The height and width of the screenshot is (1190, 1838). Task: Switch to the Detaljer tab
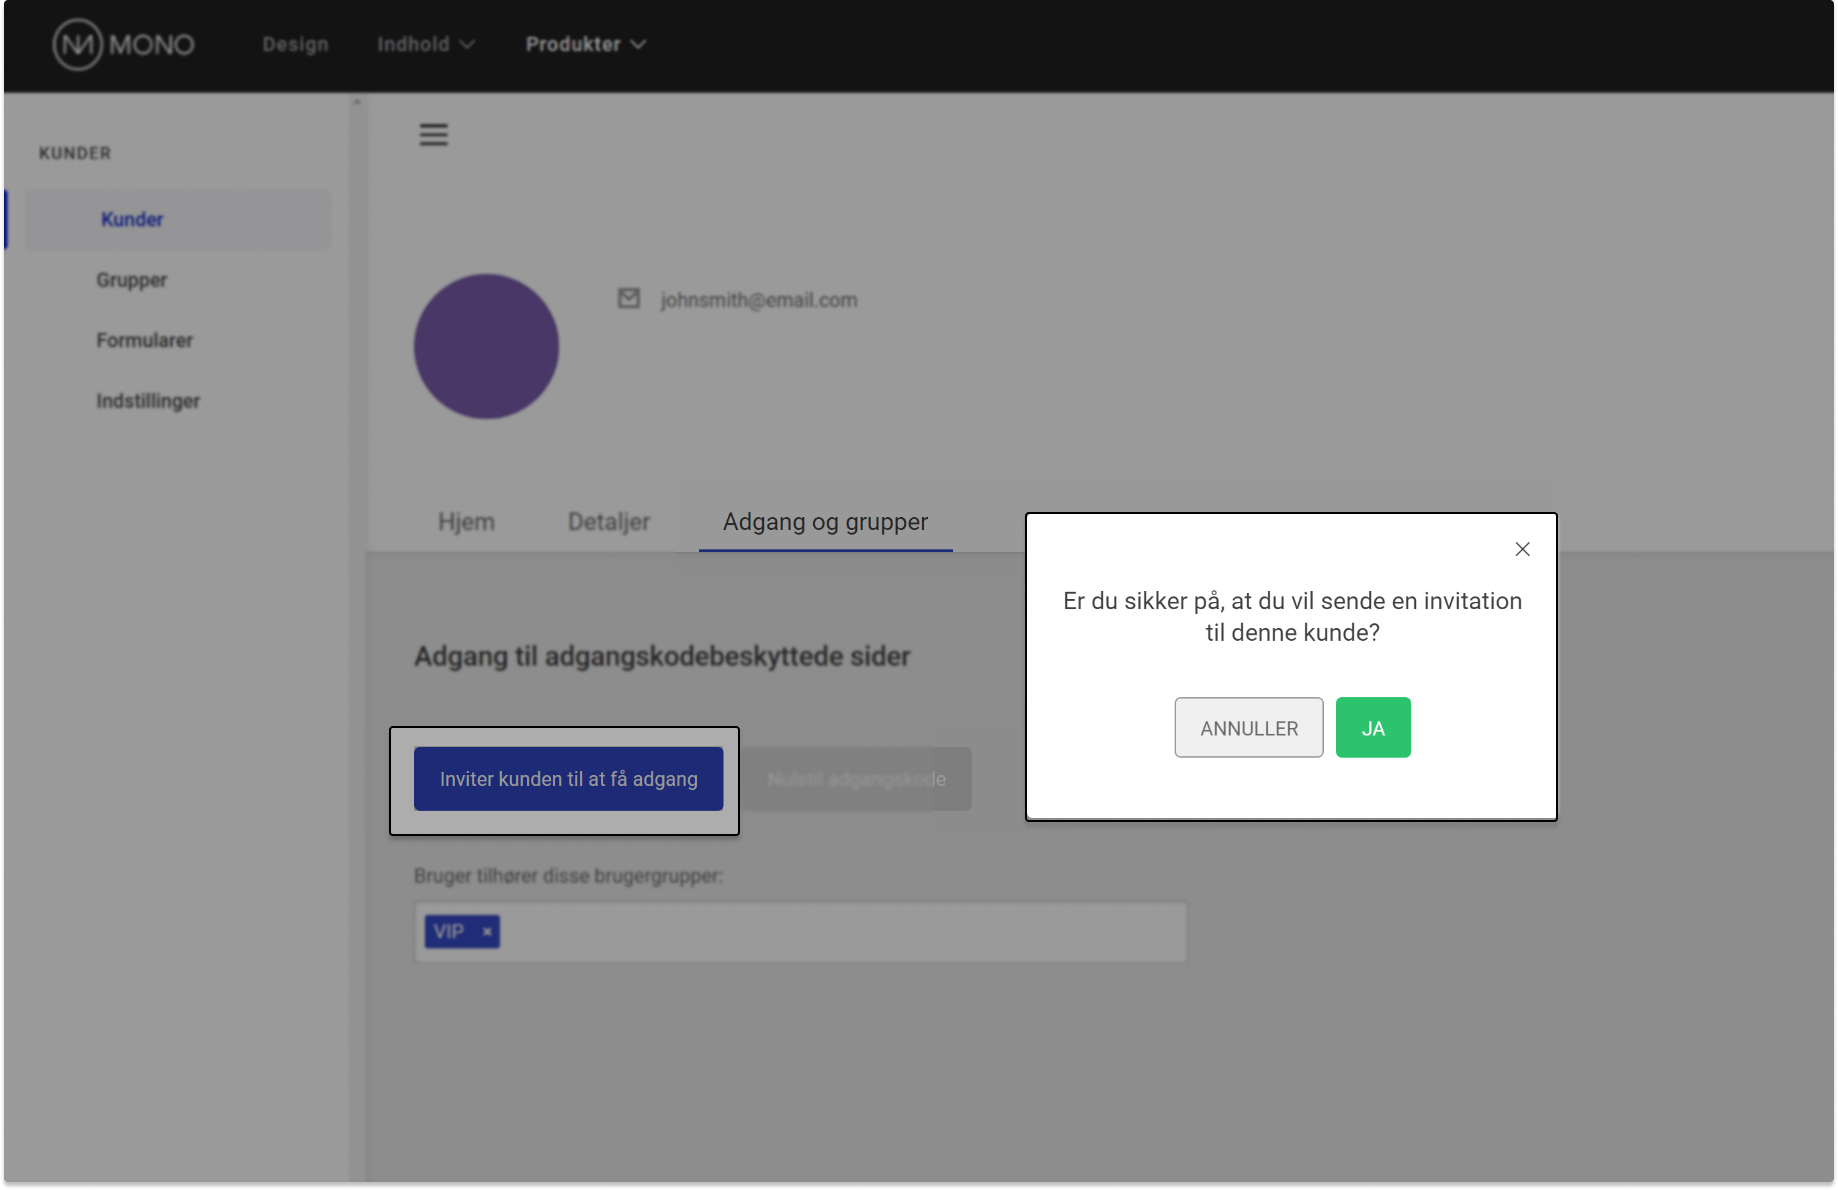[x=608, y=522]
